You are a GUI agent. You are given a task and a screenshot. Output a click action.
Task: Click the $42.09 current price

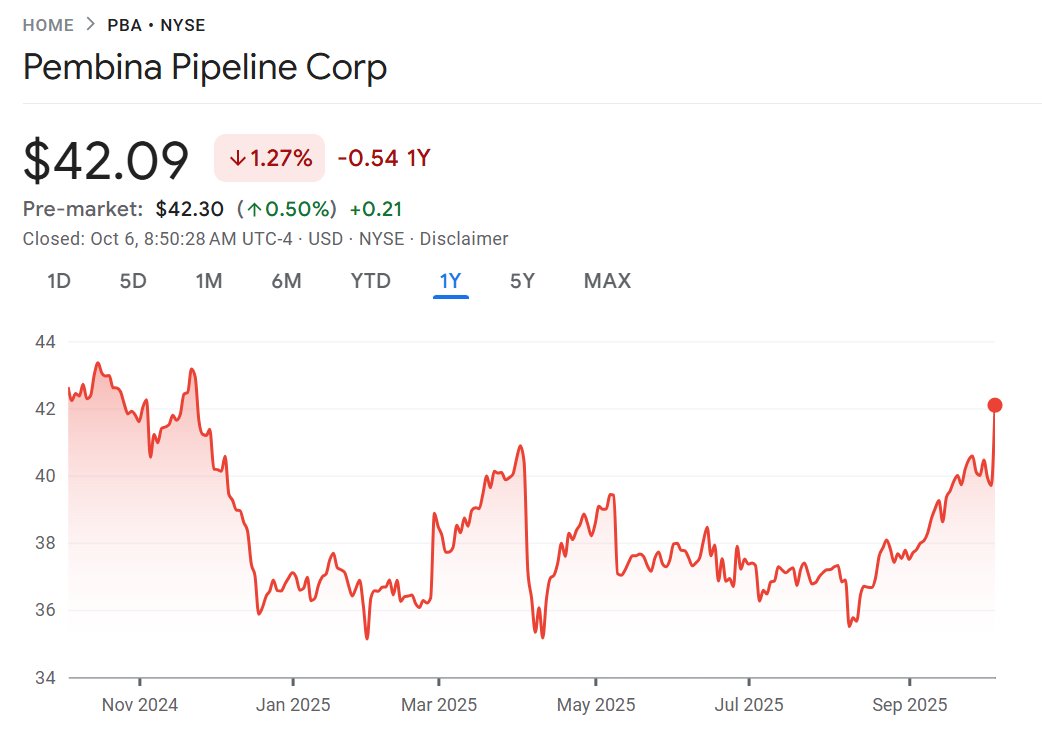click(x=106, y=160)
